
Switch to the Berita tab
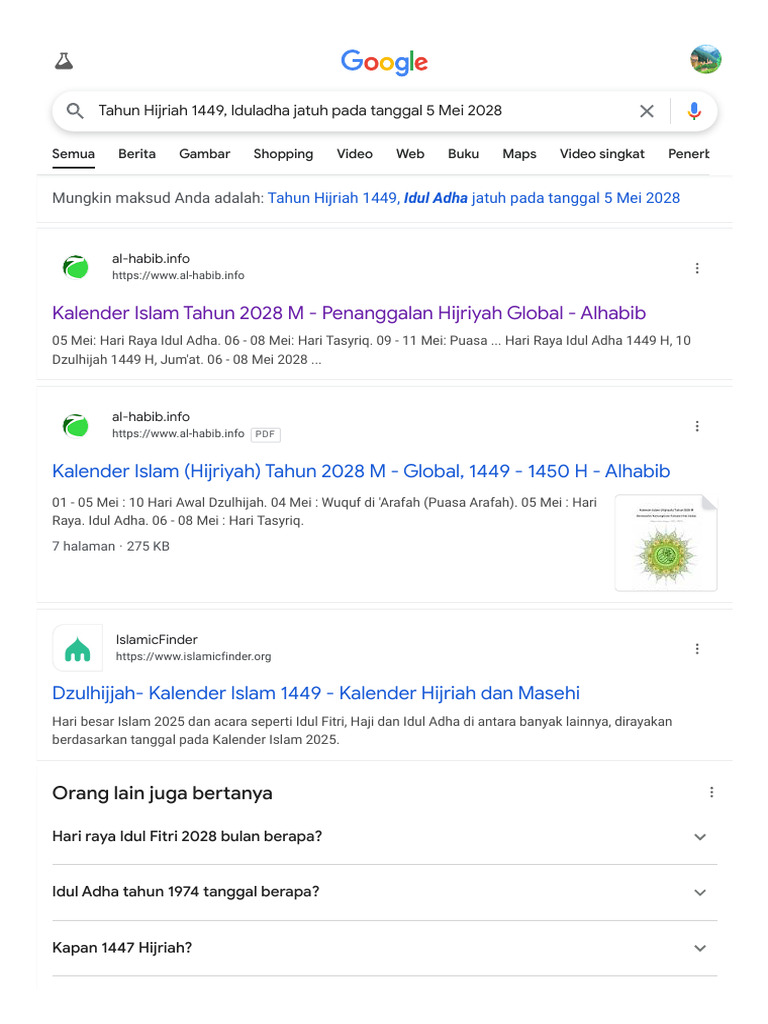(x=137, y=154)
